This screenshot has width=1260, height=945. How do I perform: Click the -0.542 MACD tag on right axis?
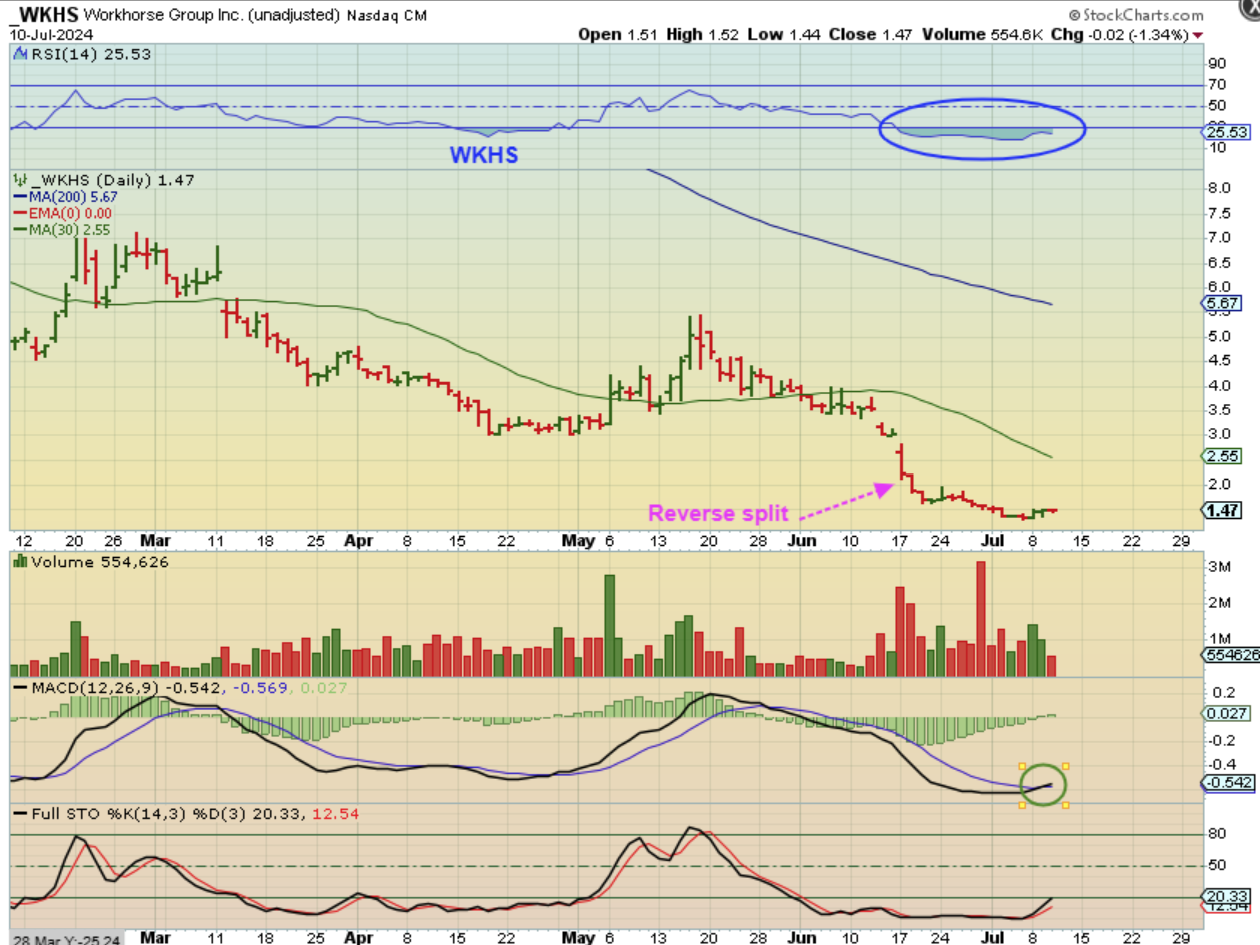[x=1228, y=781]
